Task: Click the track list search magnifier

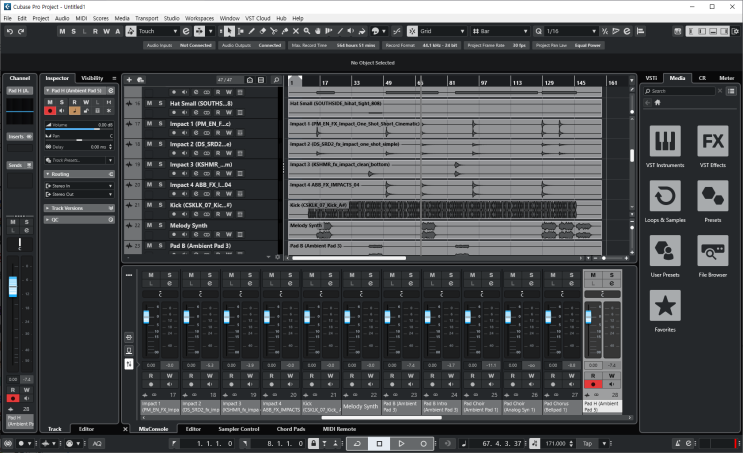Action: 276,80
